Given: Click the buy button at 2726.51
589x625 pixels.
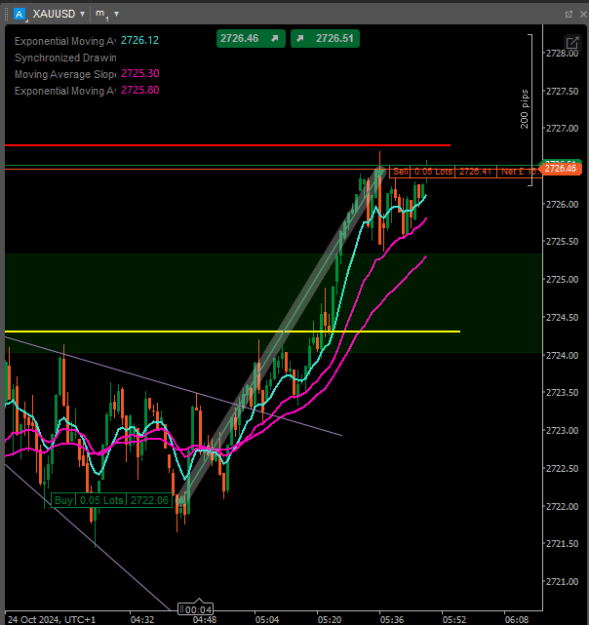Looking at the screenshot, I should 325,39.
